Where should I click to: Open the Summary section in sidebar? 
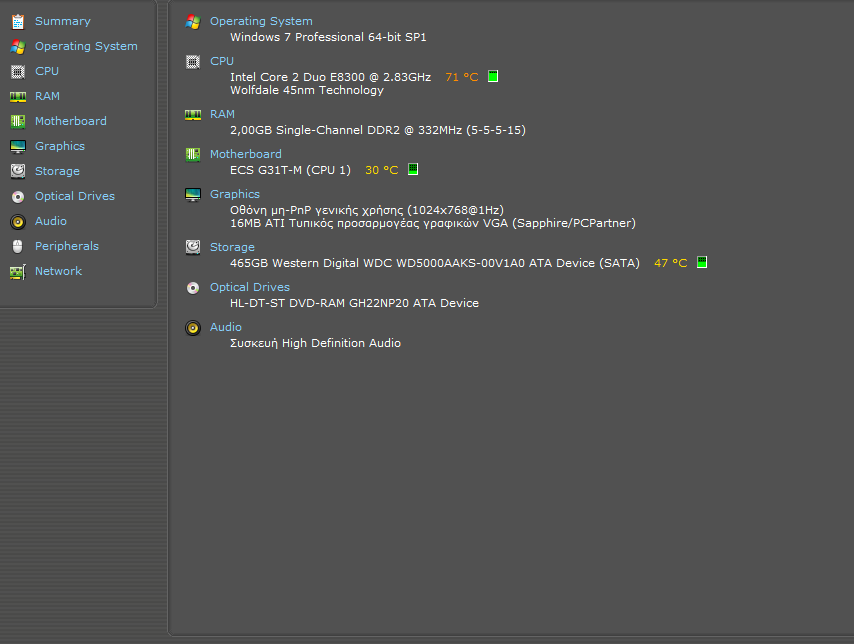tap(63, 21)
